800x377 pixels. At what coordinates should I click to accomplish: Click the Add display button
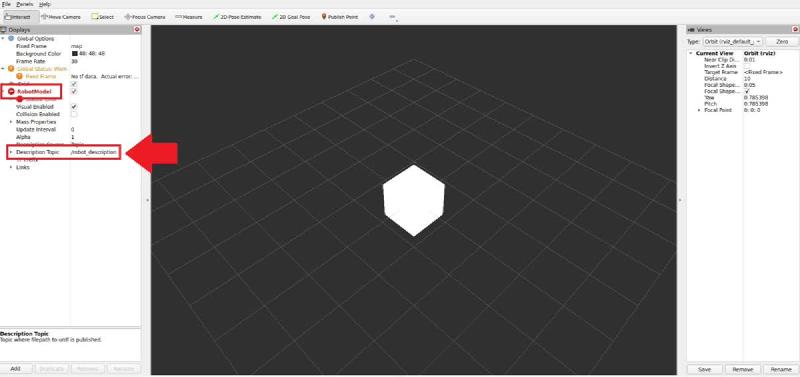click(x=16, y=368)
